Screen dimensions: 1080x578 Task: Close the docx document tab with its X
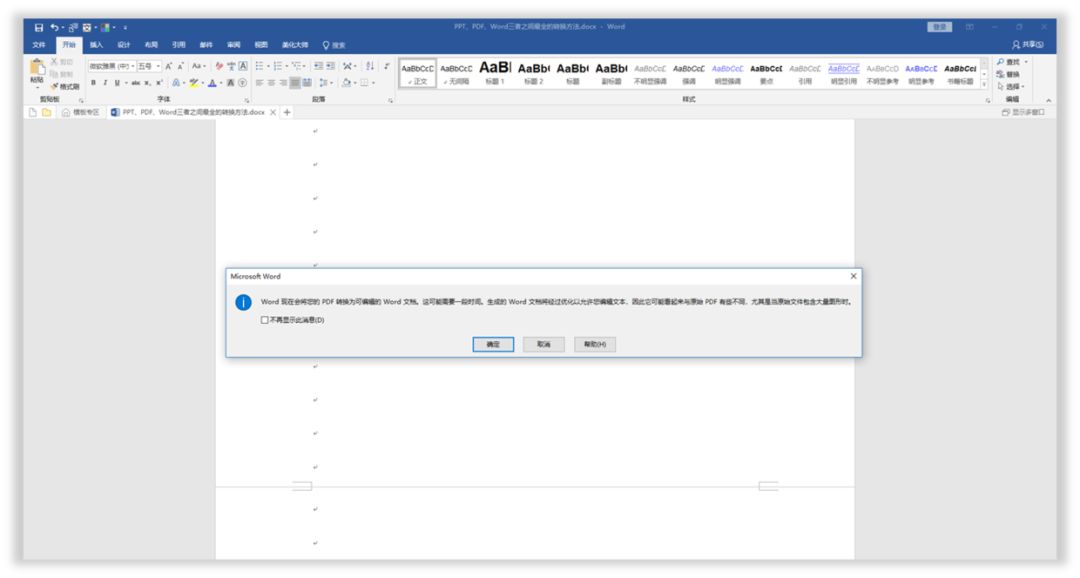(x=273, y=112)
